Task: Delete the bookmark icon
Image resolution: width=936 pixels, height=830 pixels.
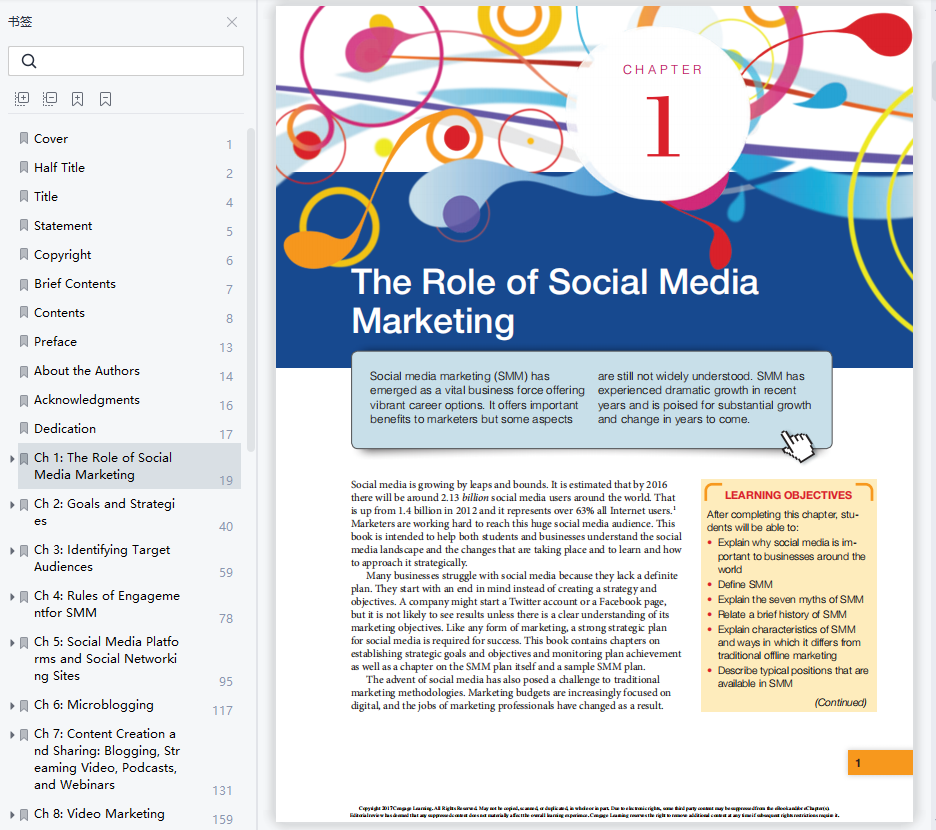Action: 106,99
